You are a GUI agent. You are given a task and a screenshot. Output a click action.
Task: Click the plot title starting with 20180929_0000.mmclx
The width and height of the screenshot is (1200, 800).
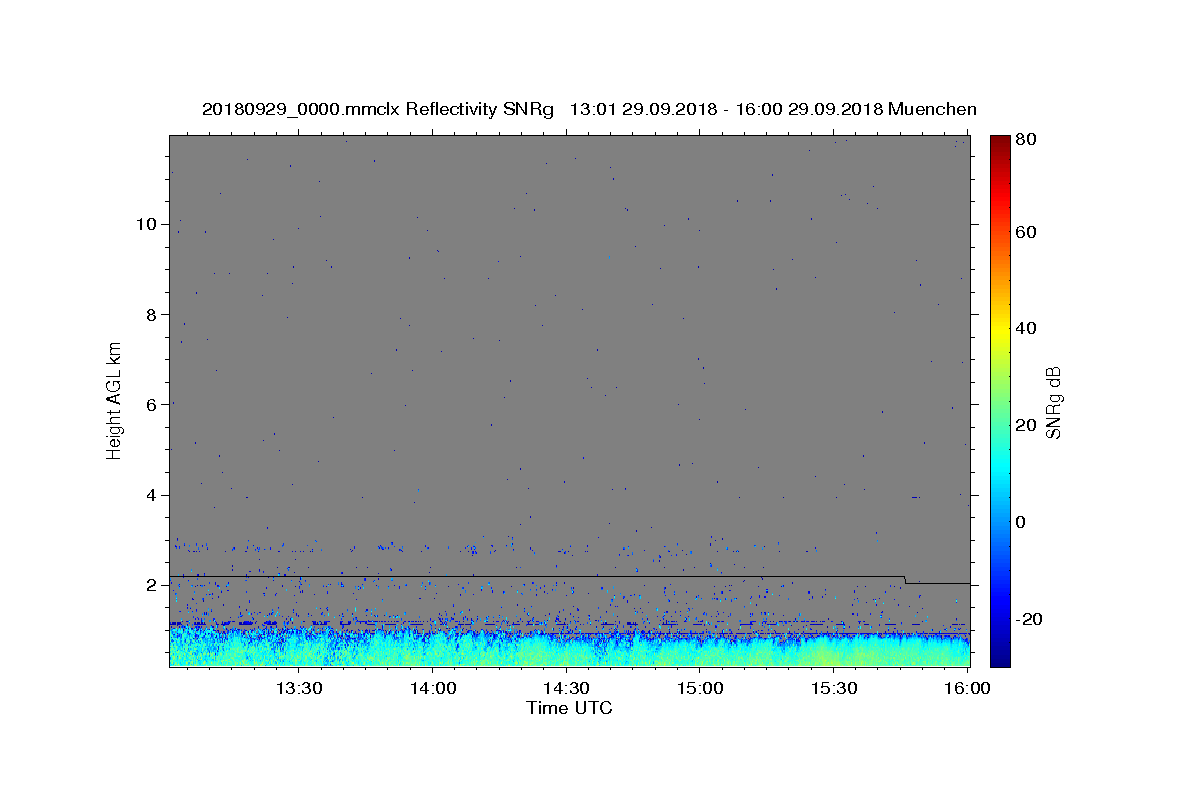click(589, 109)
